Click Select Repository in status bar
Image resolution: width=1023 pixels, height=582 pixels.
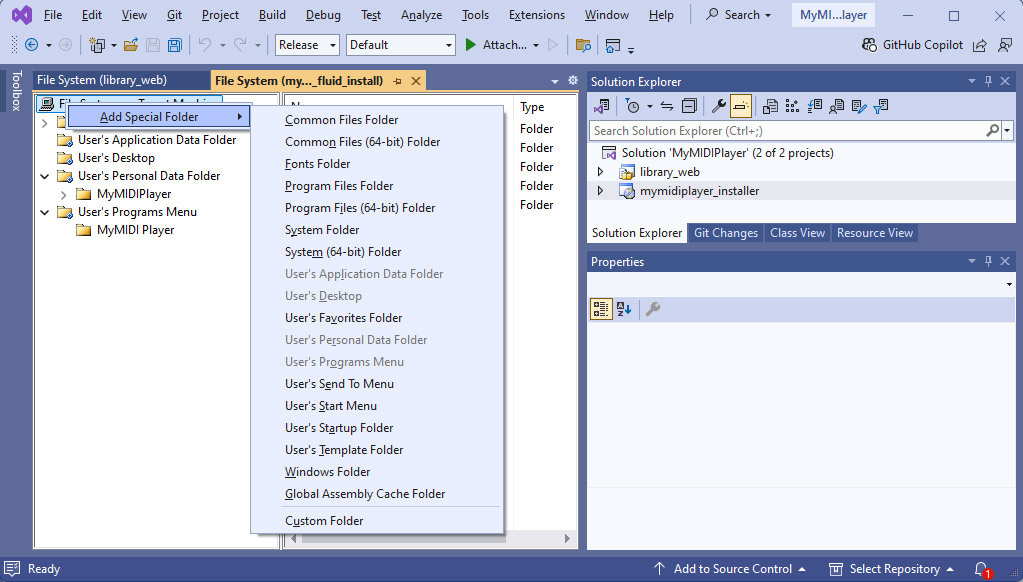tap(891, 569)
